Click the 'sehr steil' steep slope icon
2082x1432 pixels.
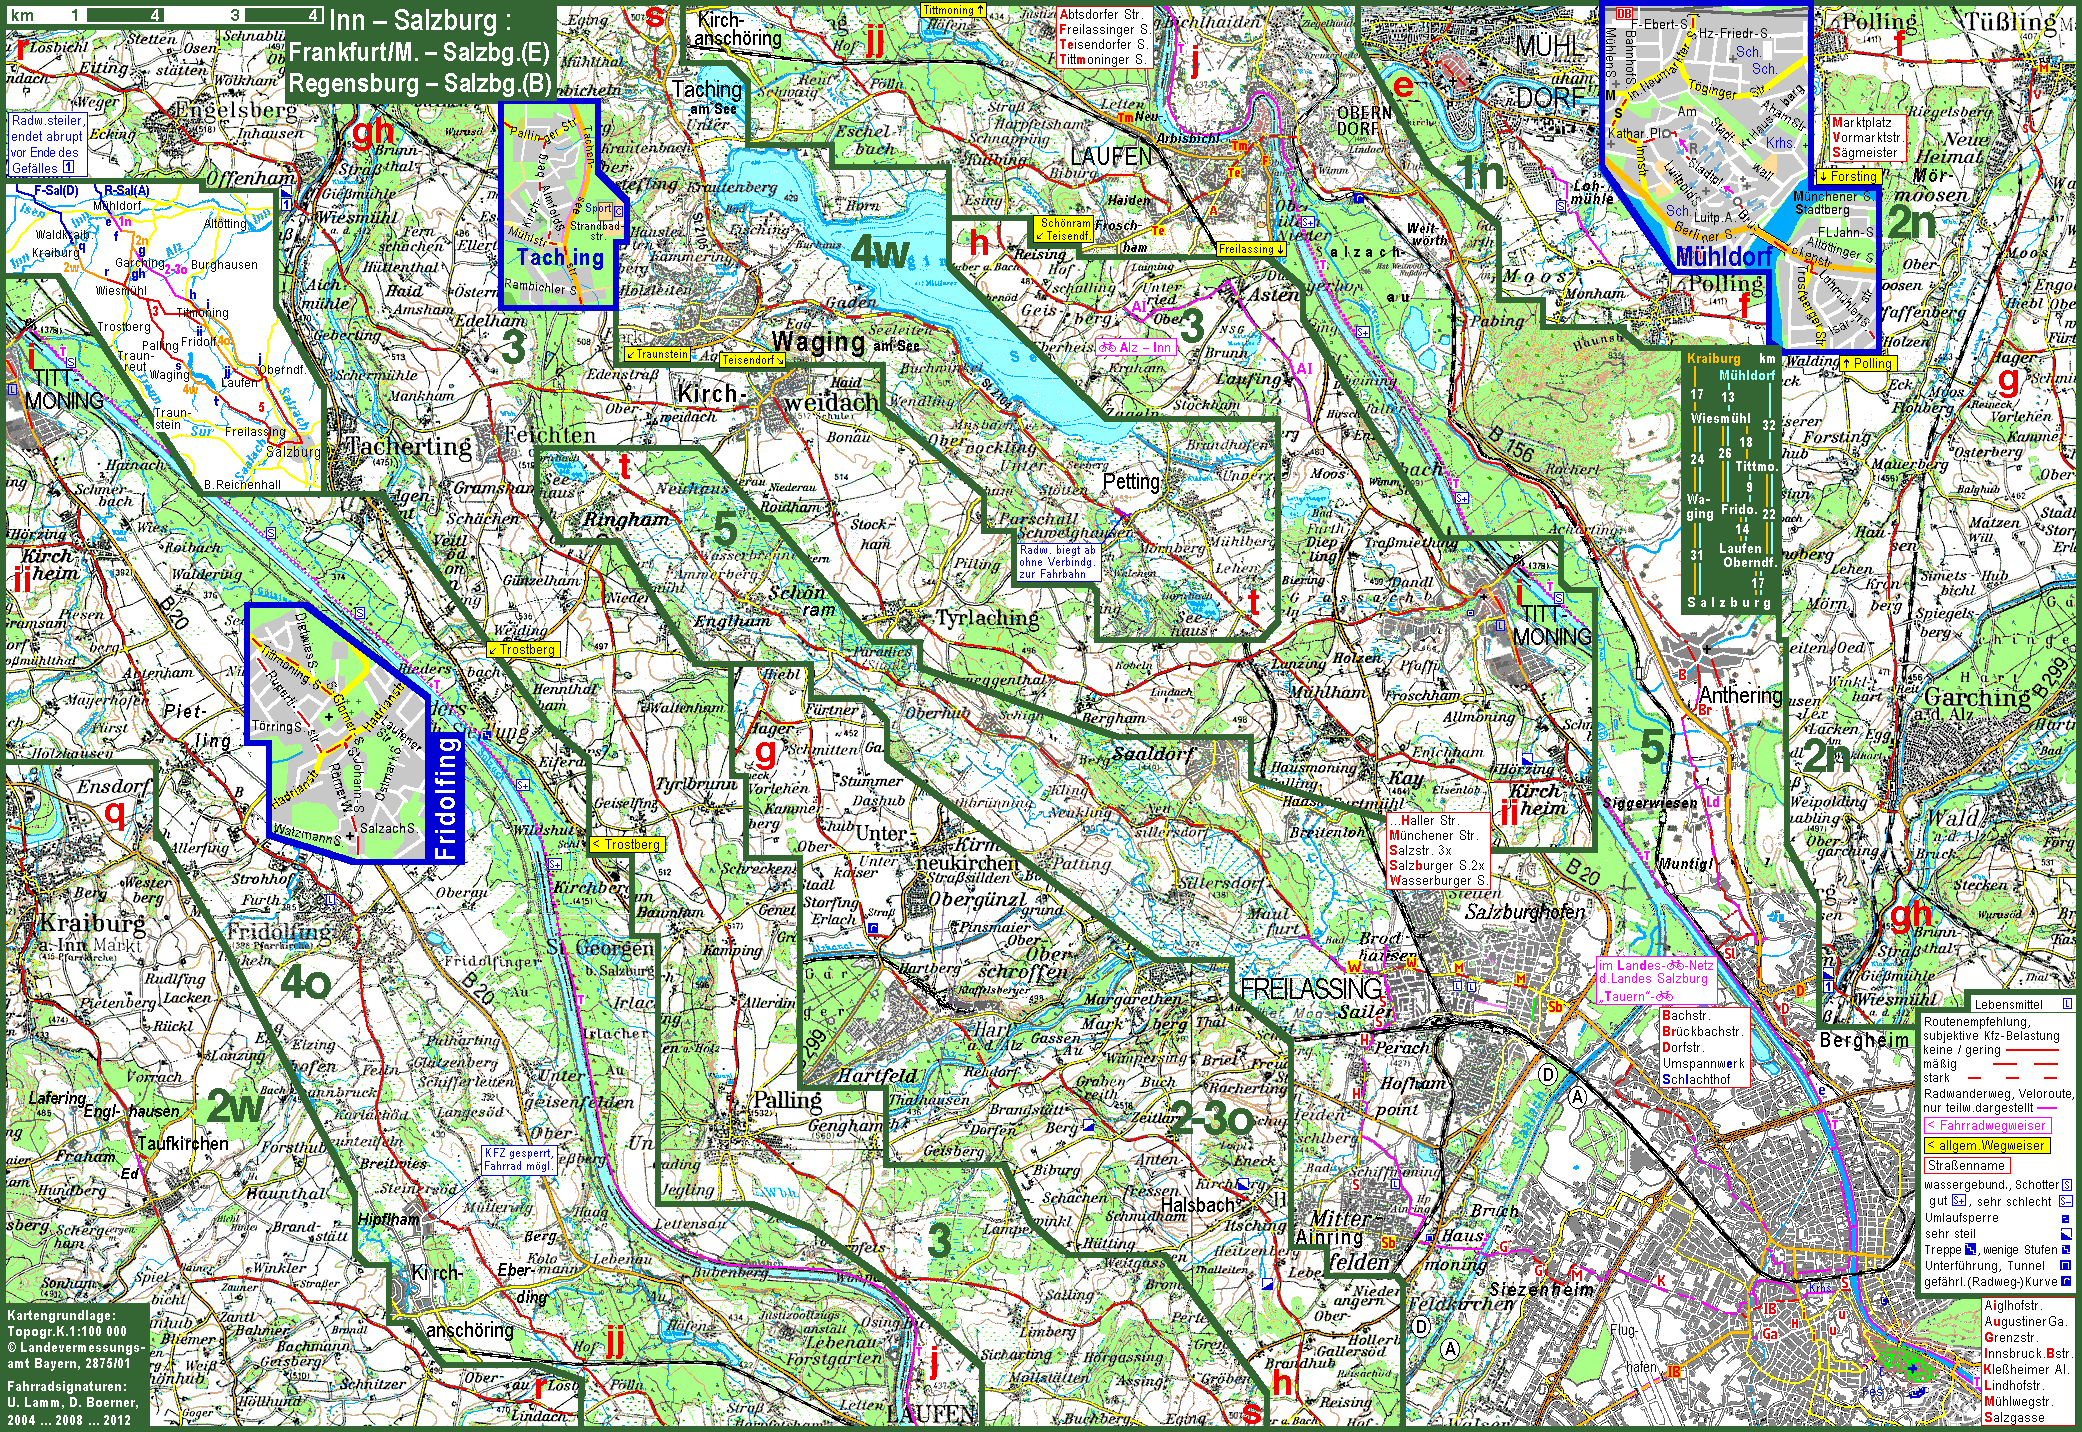pyautogui.click(x=2066, y=1234)
